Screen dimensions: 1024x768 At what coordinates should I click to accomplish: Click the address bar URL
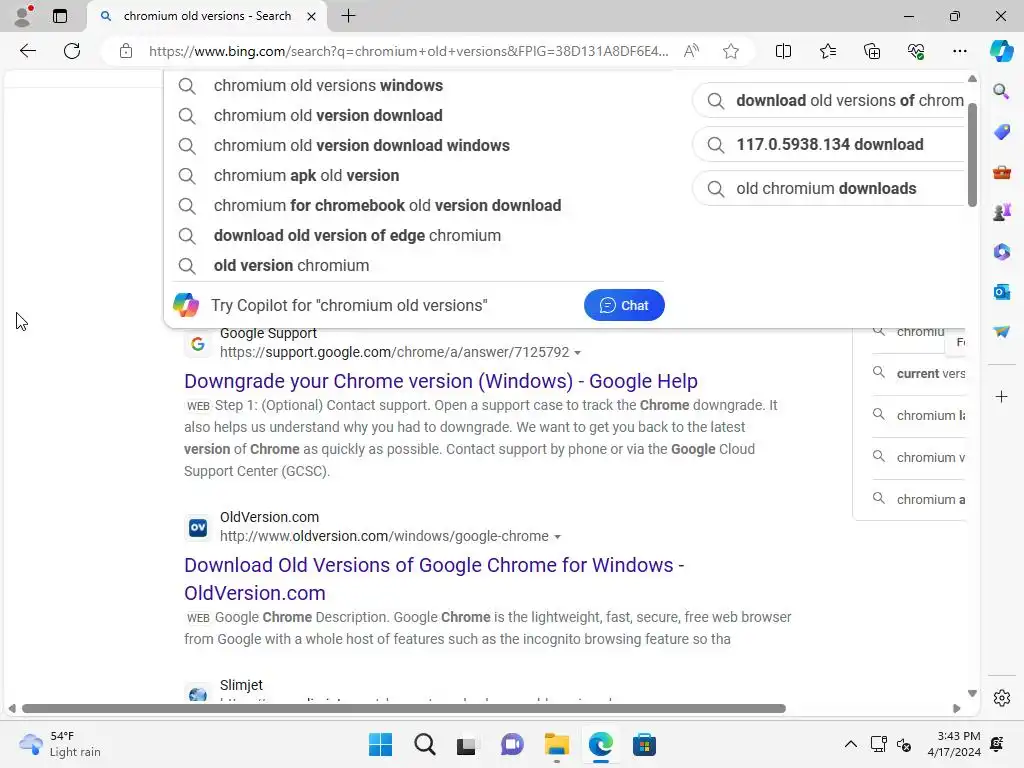pos(408,51)
